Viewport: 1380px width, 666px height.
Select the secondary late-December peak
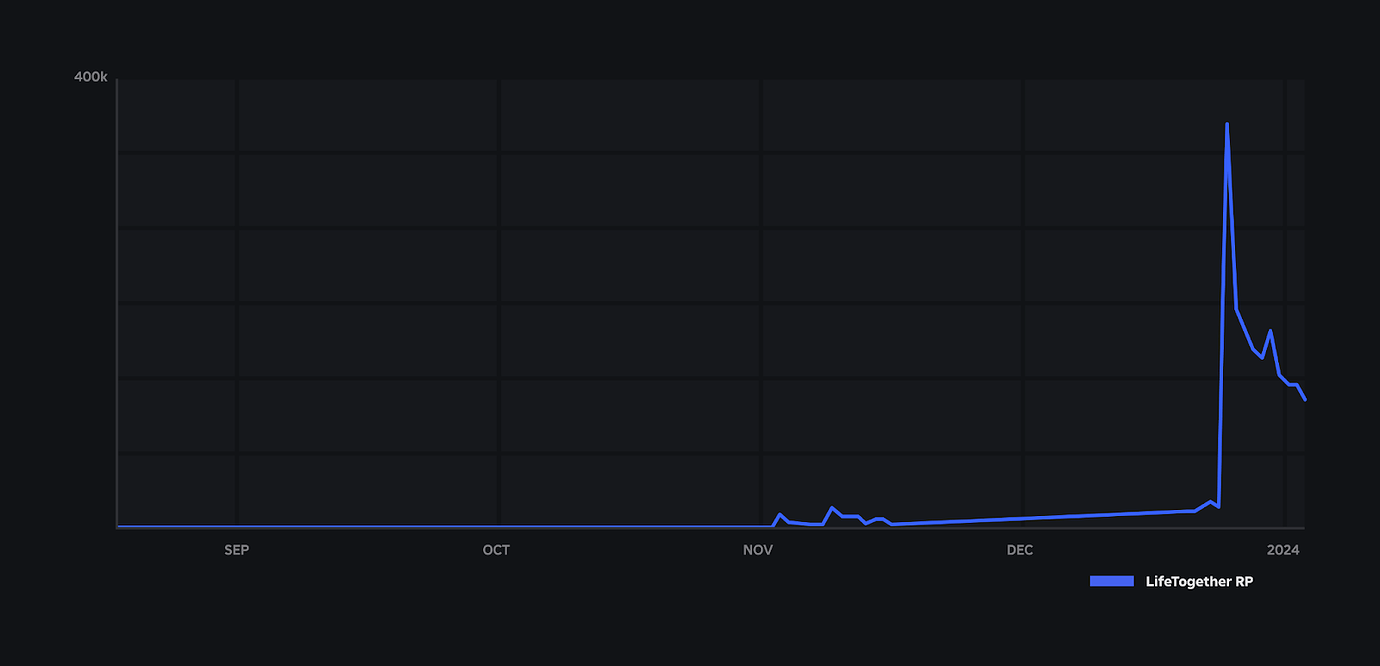[x=1271, y=327]
